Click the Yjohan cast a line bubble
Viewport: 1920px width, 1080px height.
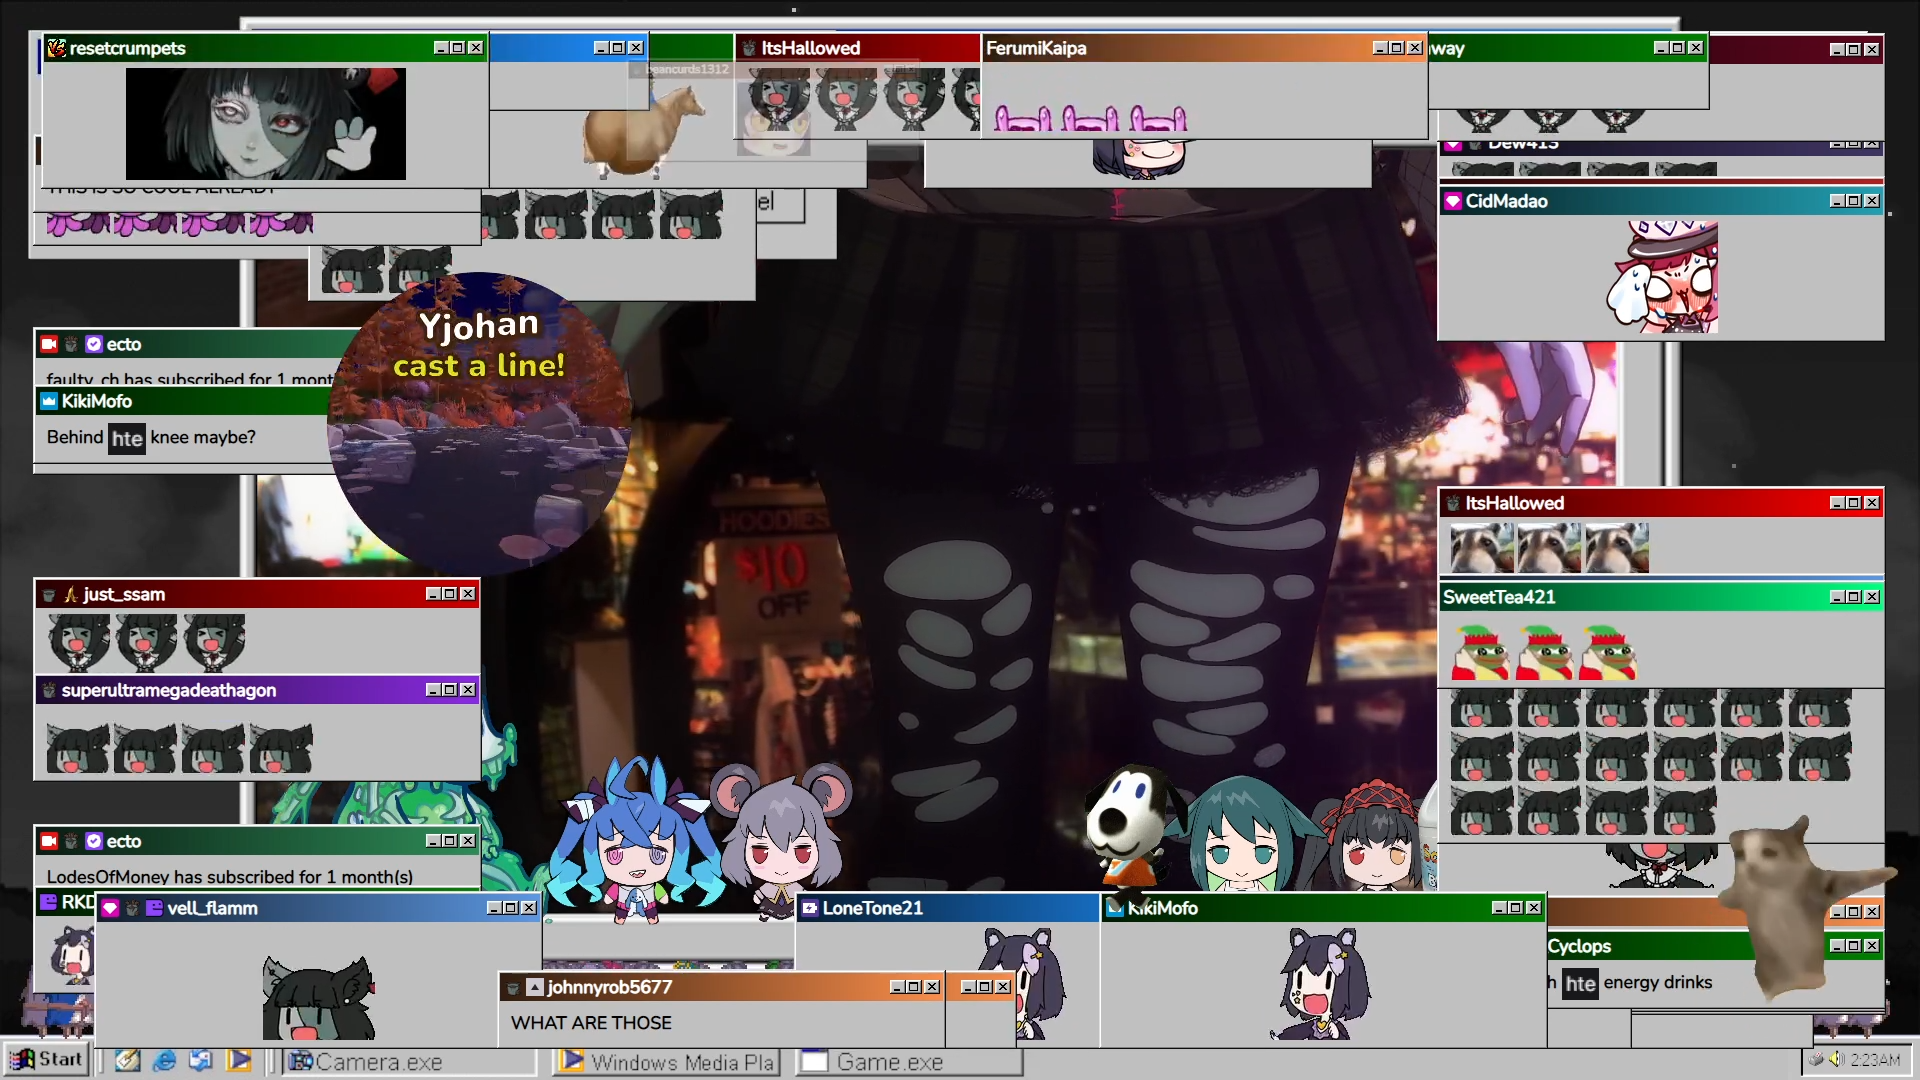click(479, 422)
